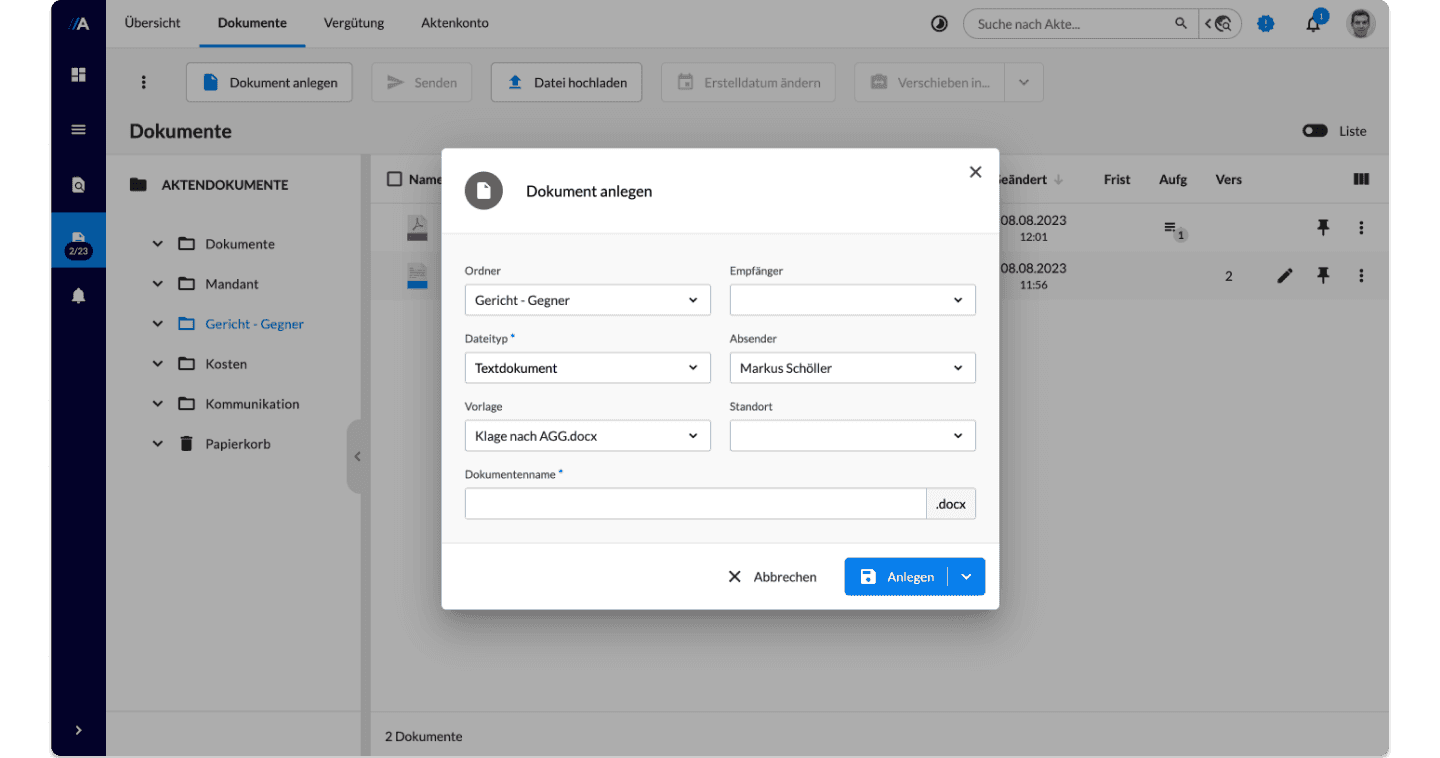The image size is (1440, 758).
Task: Click the column layout icon in table header
Action: [x=1361, y=179]
